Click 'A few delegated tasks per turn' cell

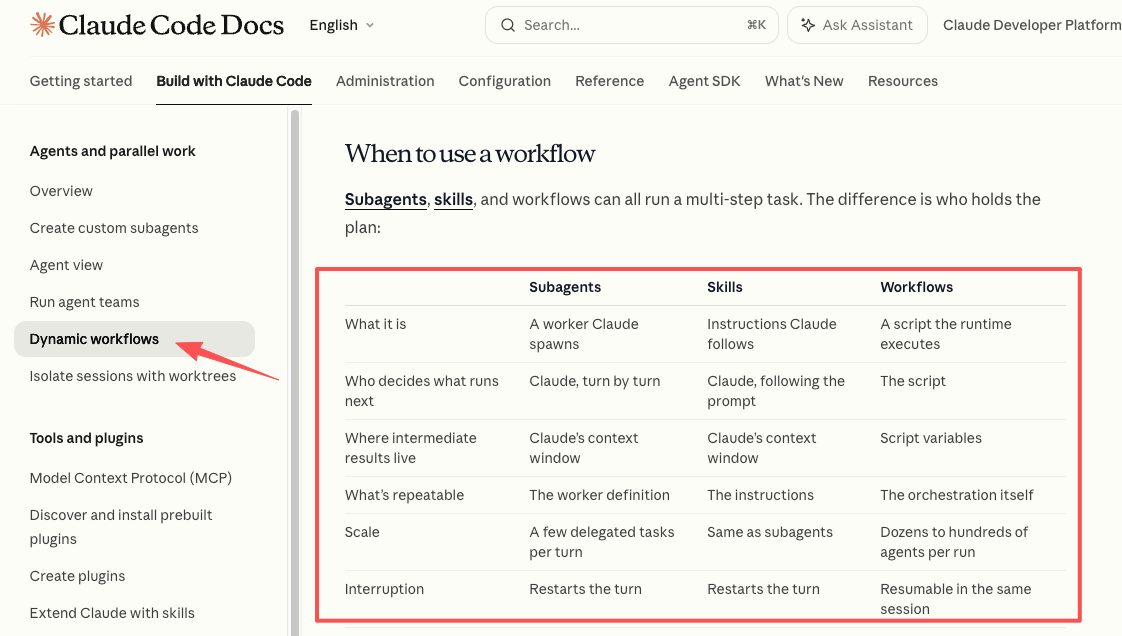tap(602, 542)
